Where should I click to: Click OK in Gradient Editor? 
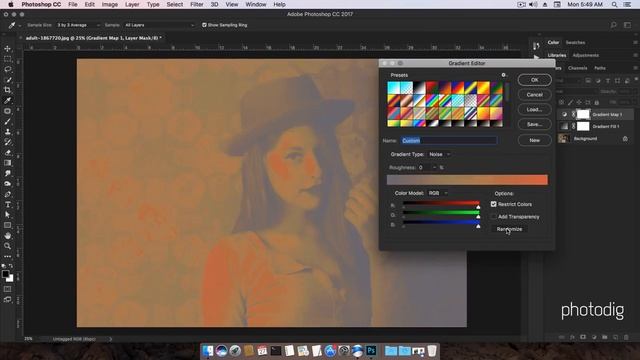click(535, 80)
